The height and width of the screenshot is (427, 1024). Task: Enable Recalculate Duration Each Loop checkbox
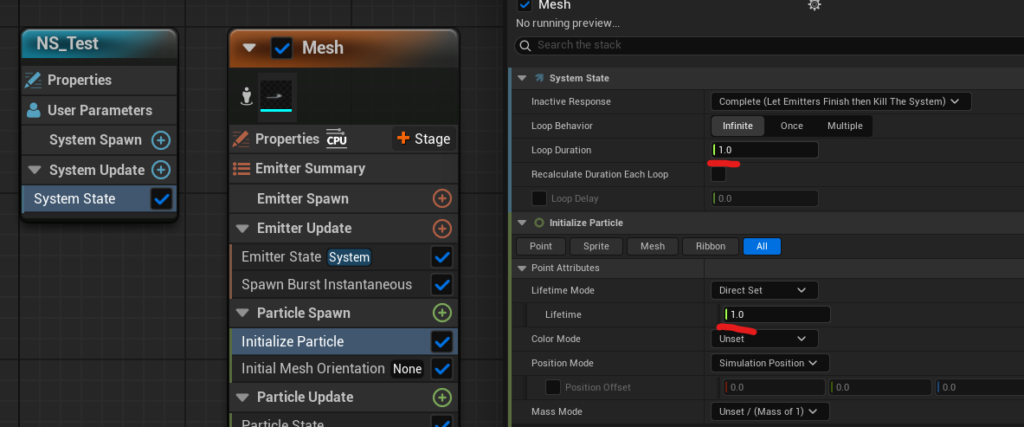point(718,174)
